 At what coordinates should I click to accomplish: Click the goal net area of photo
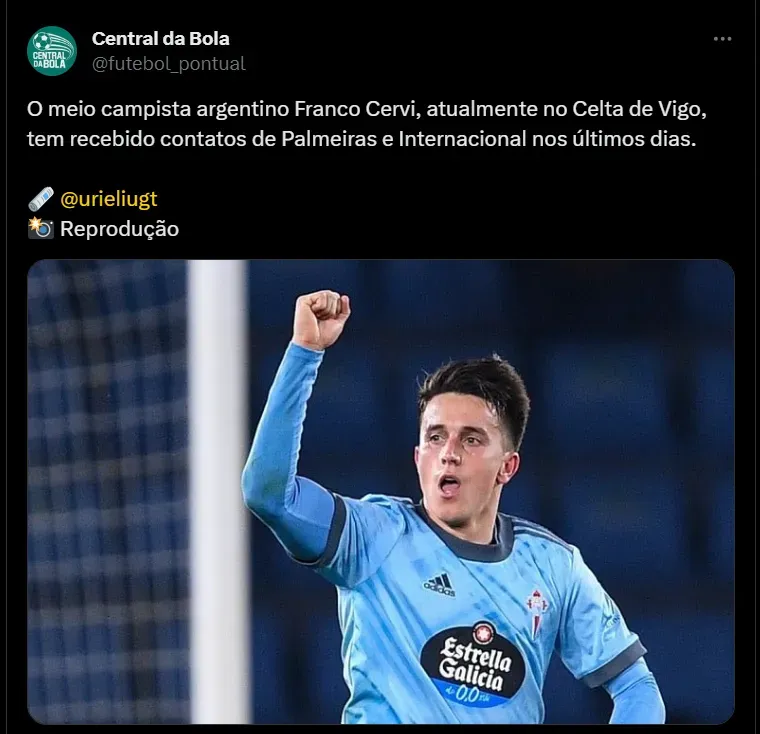point(108,492)
